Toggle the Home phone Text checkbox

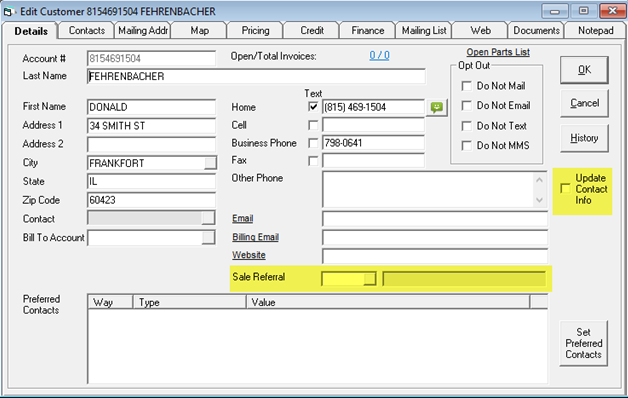pyautogui.click(x=313, y=107)
